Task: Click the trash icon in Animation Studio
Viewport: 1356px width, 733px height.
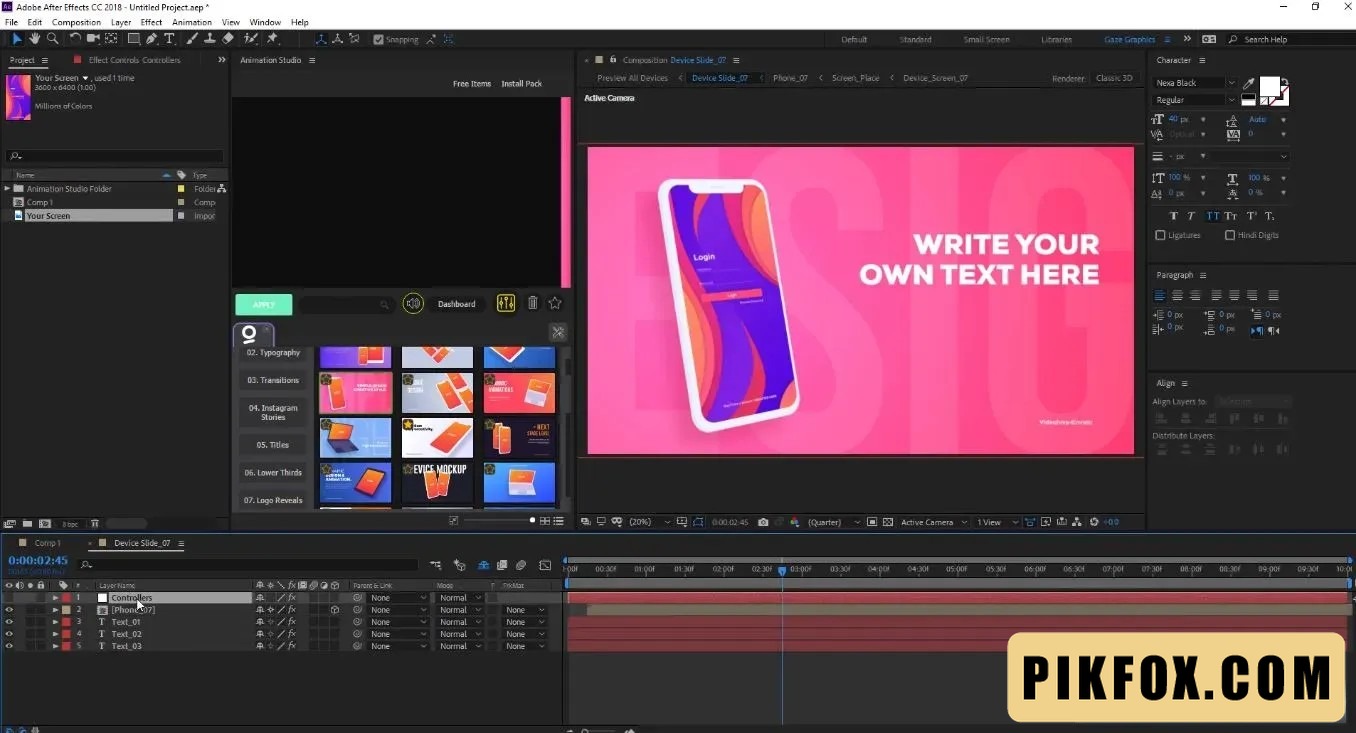Action: pos(533,303)
